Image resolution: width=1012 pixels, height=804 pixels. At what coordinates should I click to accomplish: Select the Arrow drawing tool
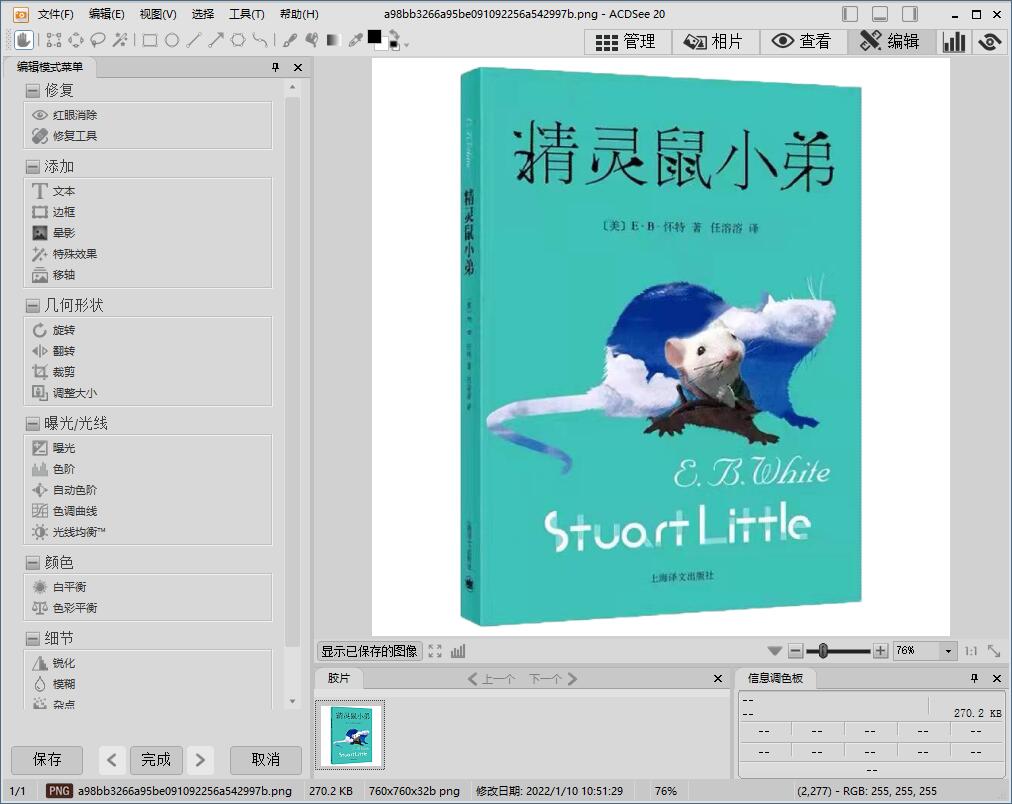(x=216, y=40)
